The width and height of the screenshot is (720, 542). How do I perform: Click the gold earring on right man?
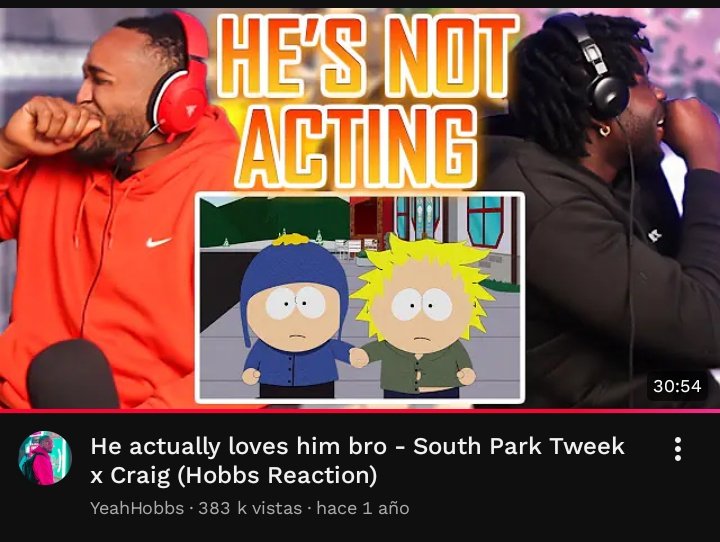[605, 131]
